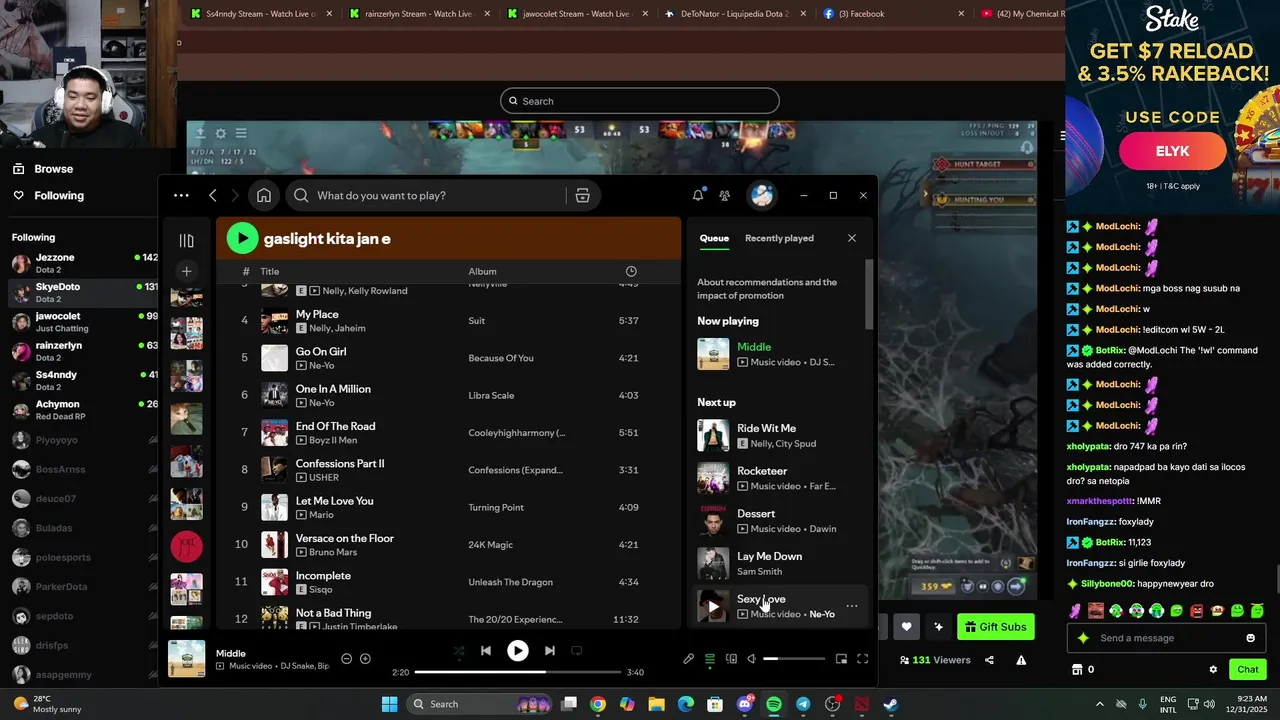Open the Spotify mini player
The image size is (1280, 720).
coord(841,659)
